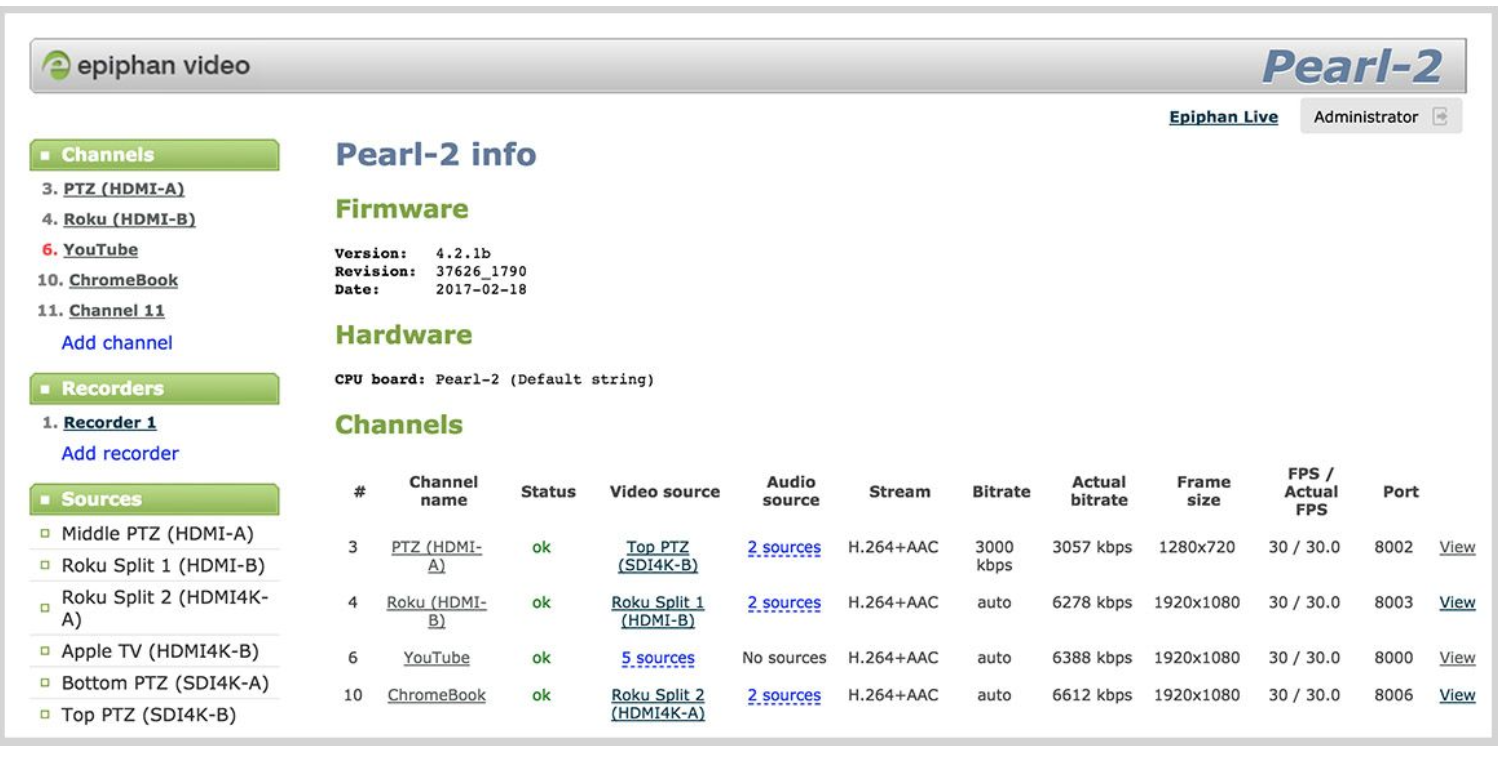This screenshot has width=1498, height=764.
Task: Click View link for port 8006
Action: [1457, 695]
